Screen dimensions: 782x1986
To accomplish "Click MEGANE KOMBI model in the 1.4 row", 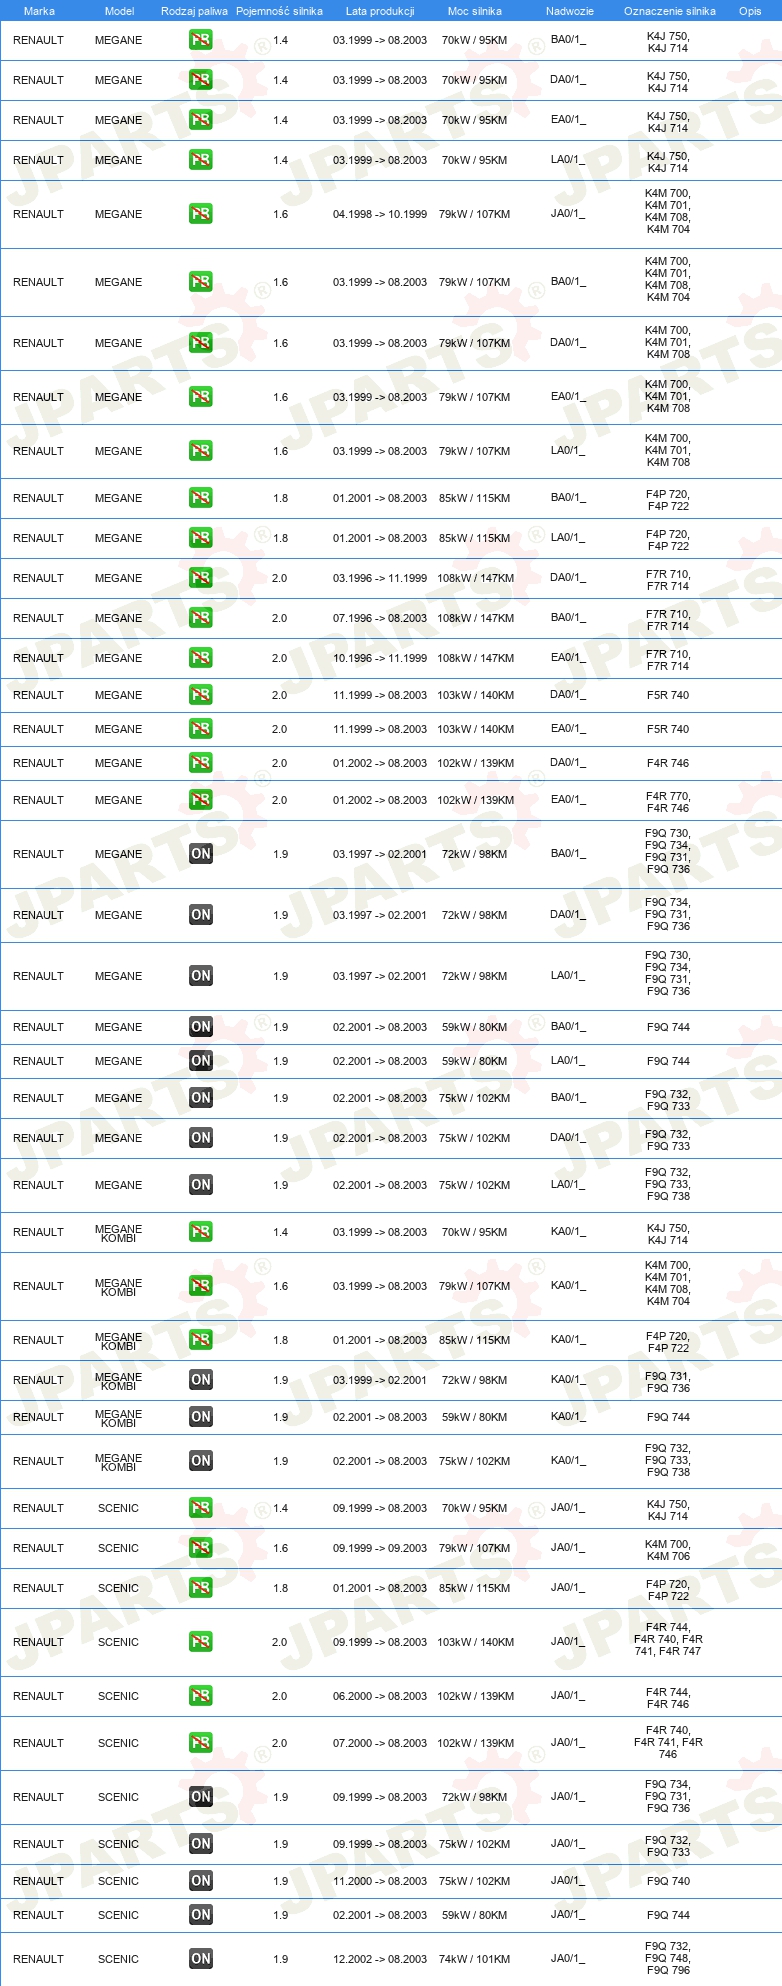I will pyautogui.click(x=118, y=1233).
